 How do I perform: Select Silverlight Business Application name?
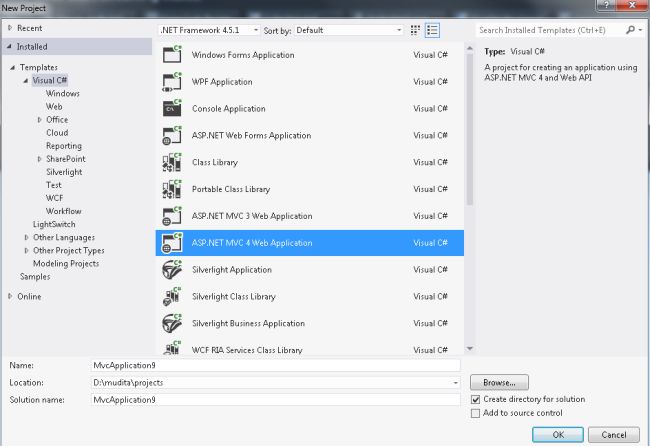[x=248, y=323]
